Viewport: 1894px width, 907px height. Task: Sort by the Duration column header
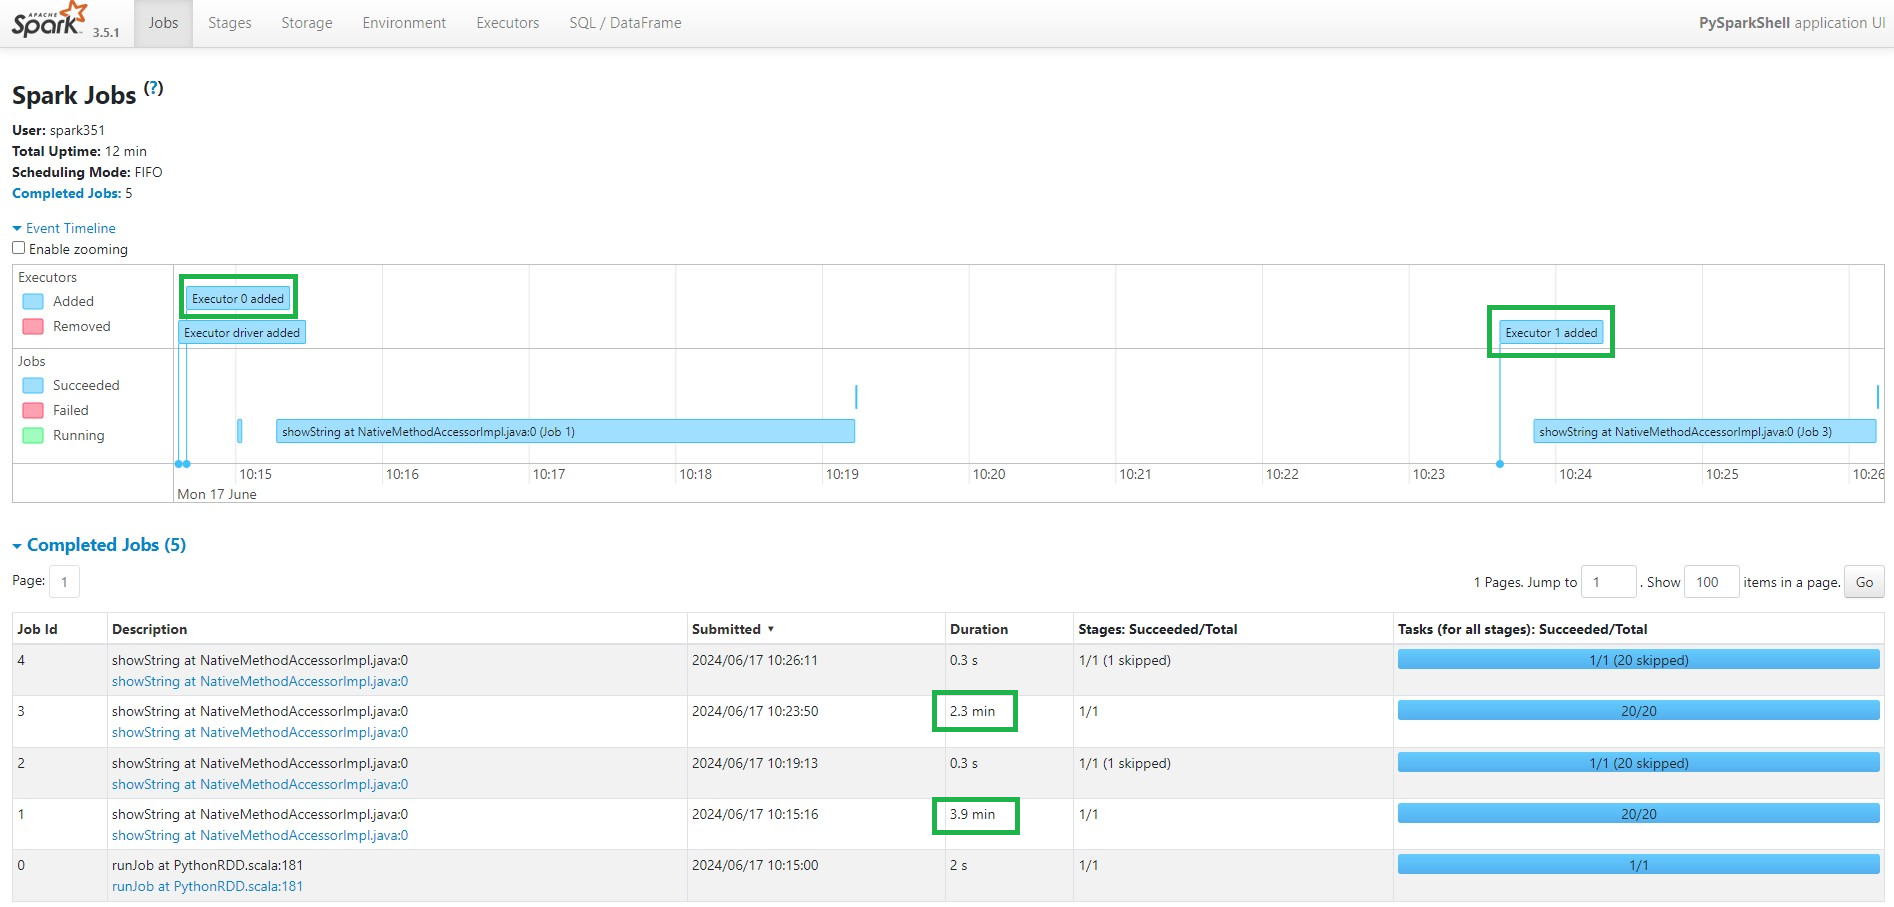pyautogui.click(x=979, y=629)
